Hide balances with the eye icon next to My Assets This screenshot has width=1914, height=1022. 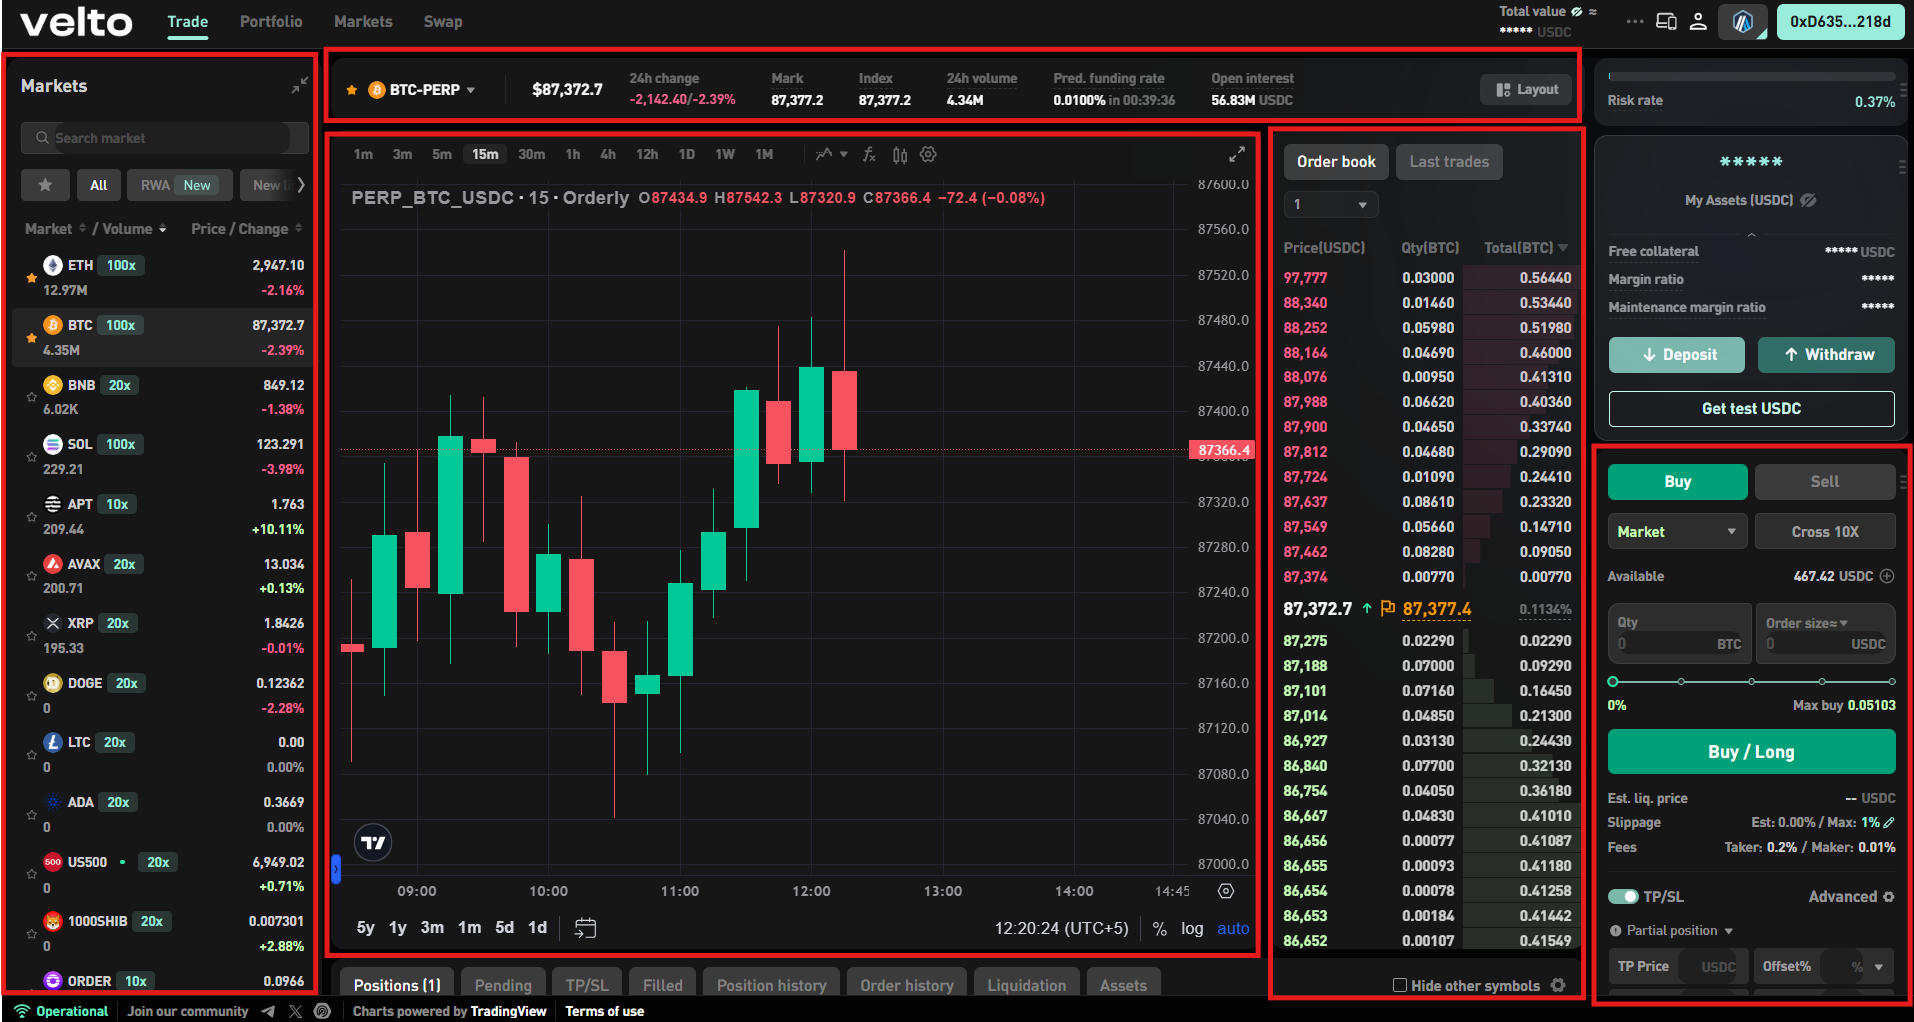[1807, 200]
